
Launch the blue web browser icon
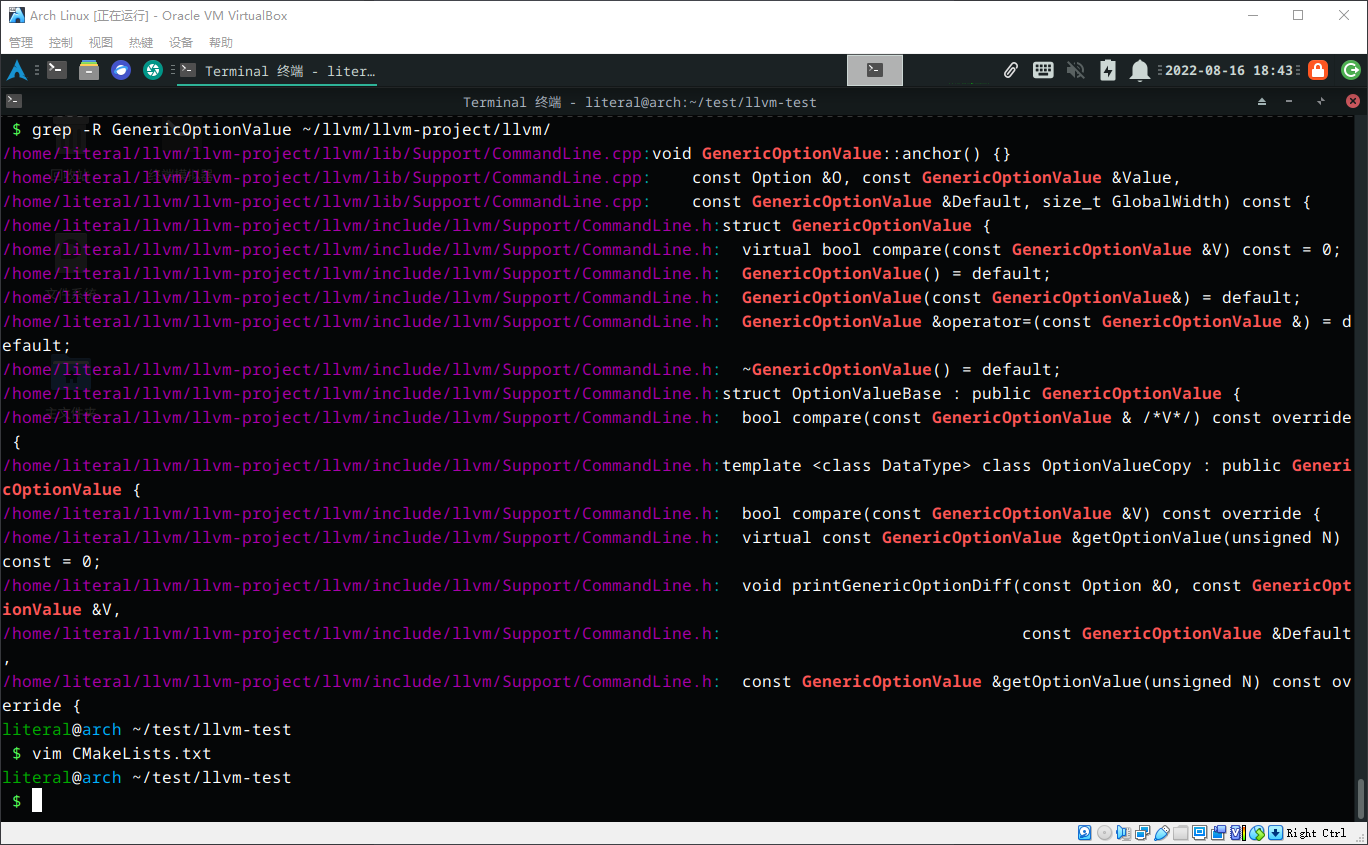click(121, 70)
